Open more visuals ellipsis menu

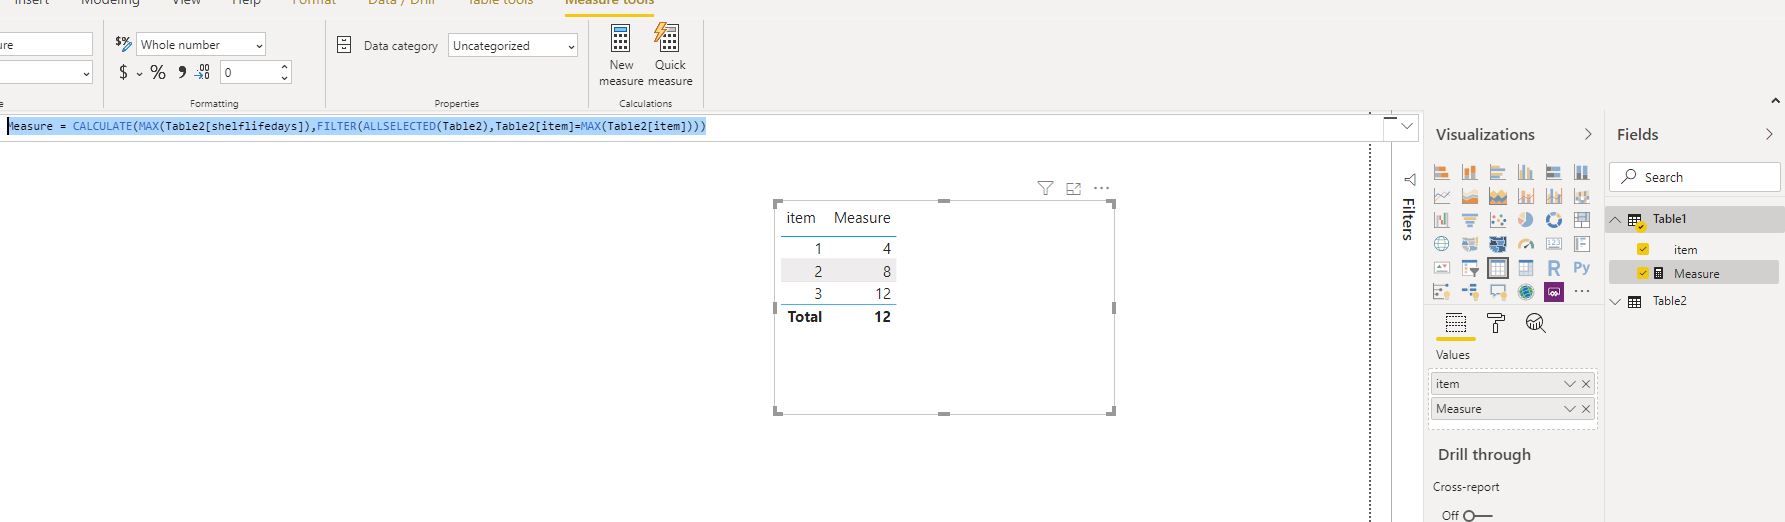1582,292
